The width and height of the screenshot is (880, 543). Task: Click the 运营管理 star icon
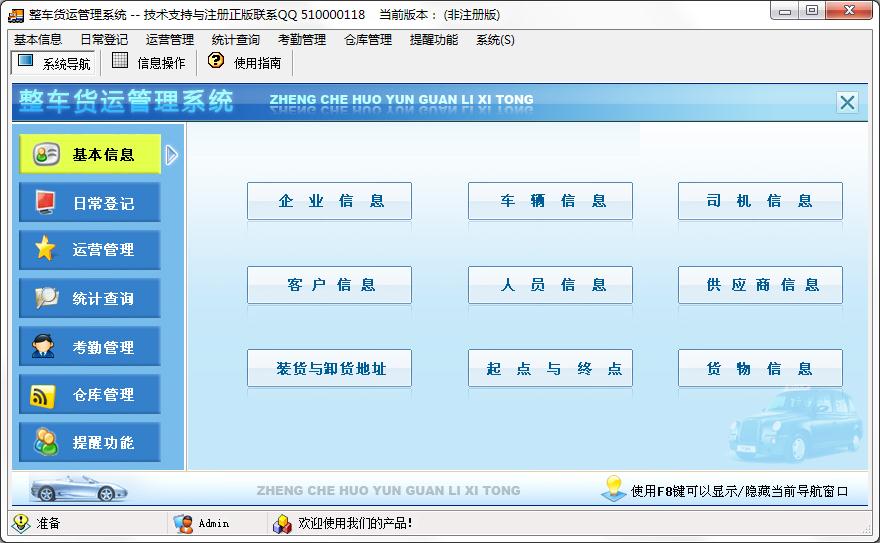click(45, 248)
